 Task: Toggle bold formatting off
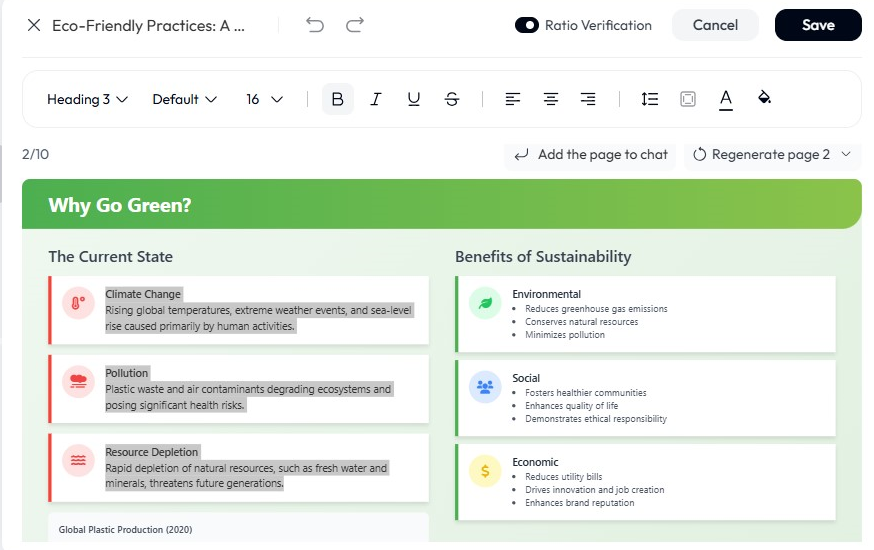click(x=337, y=99)
